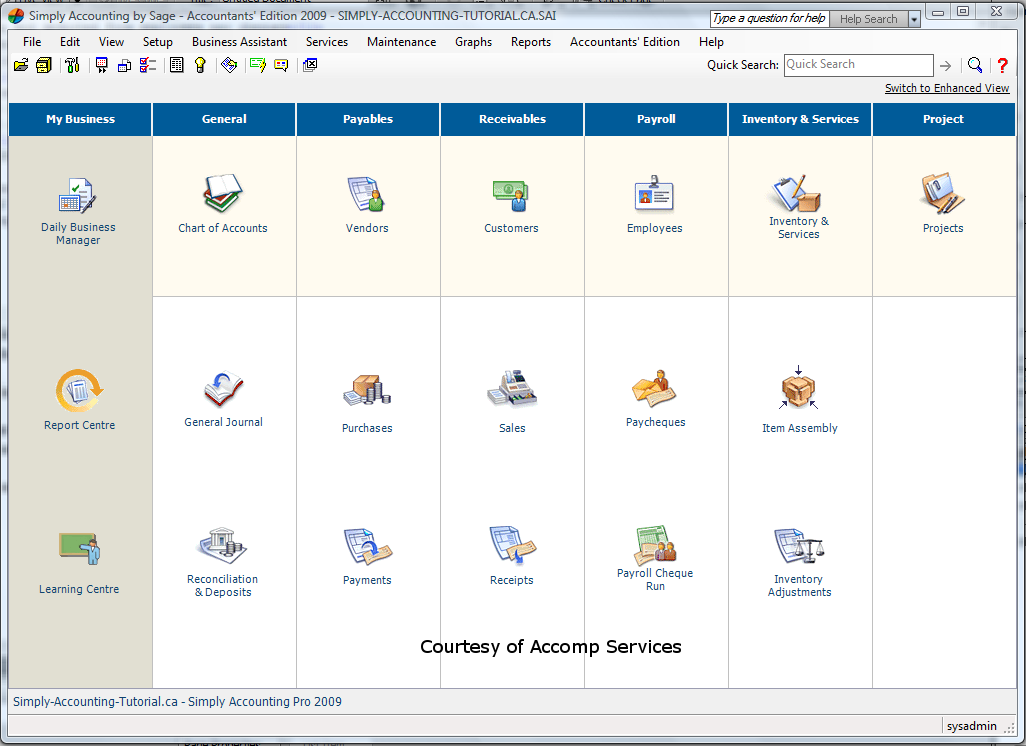
Task: Open the Edit menu
Action: pyautogui.click(x=70, y=42)
